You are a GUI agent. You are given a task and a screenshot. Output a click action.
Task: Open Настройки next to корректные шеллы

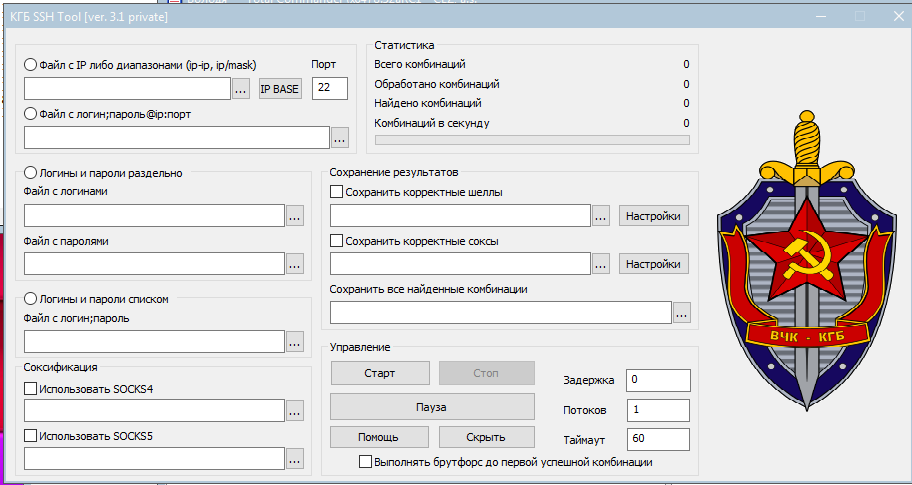click(x=654, y=216)
